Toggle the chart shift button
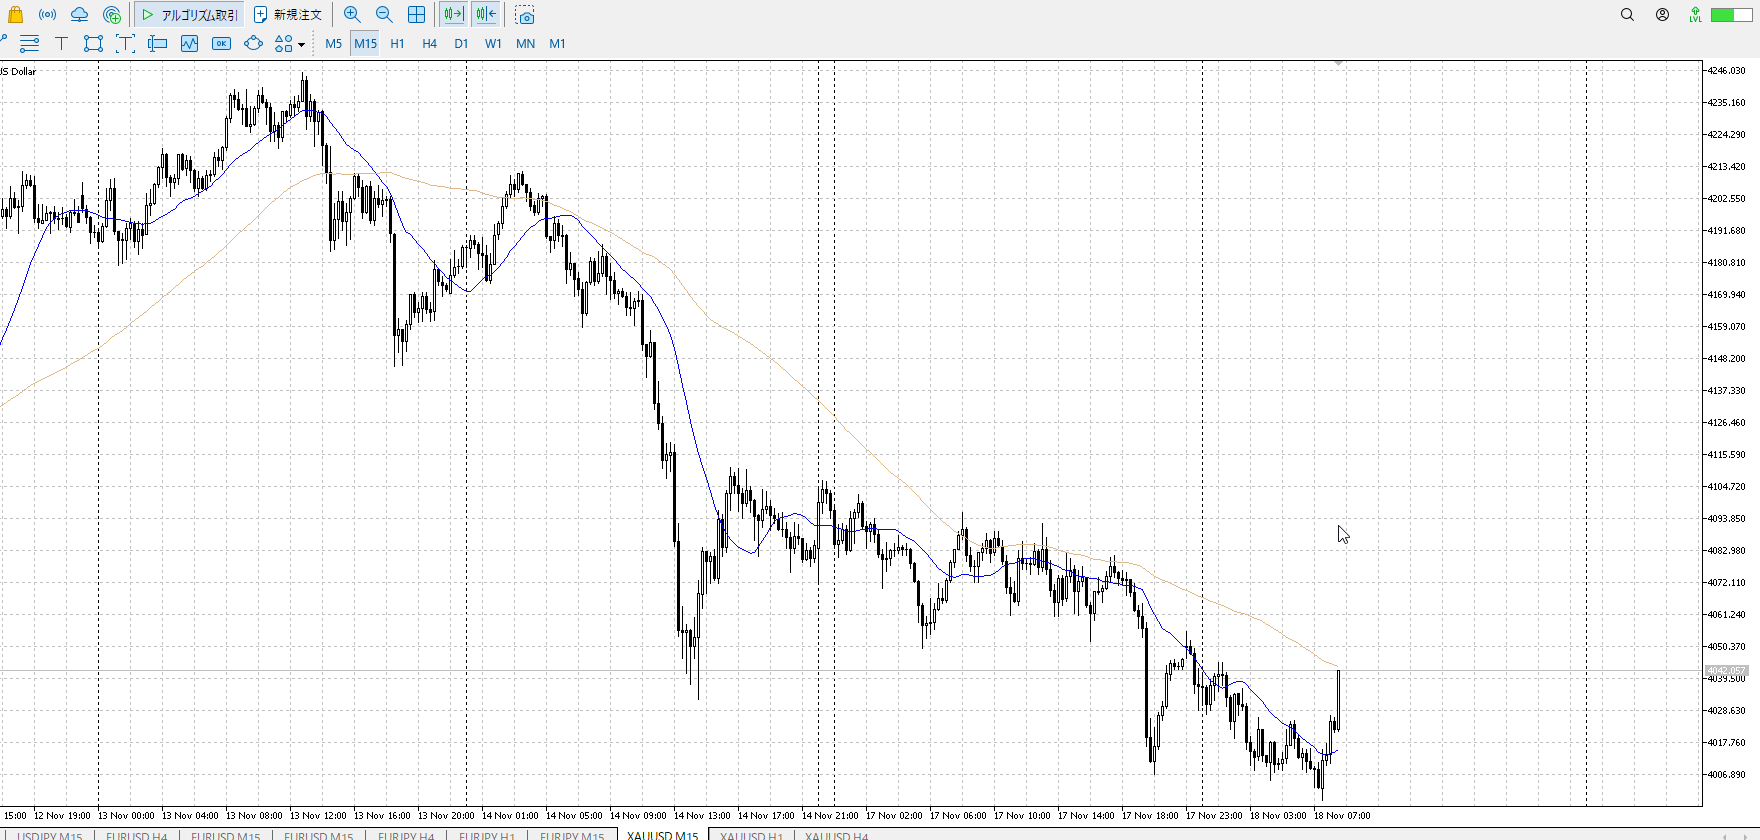 (486, 15)
